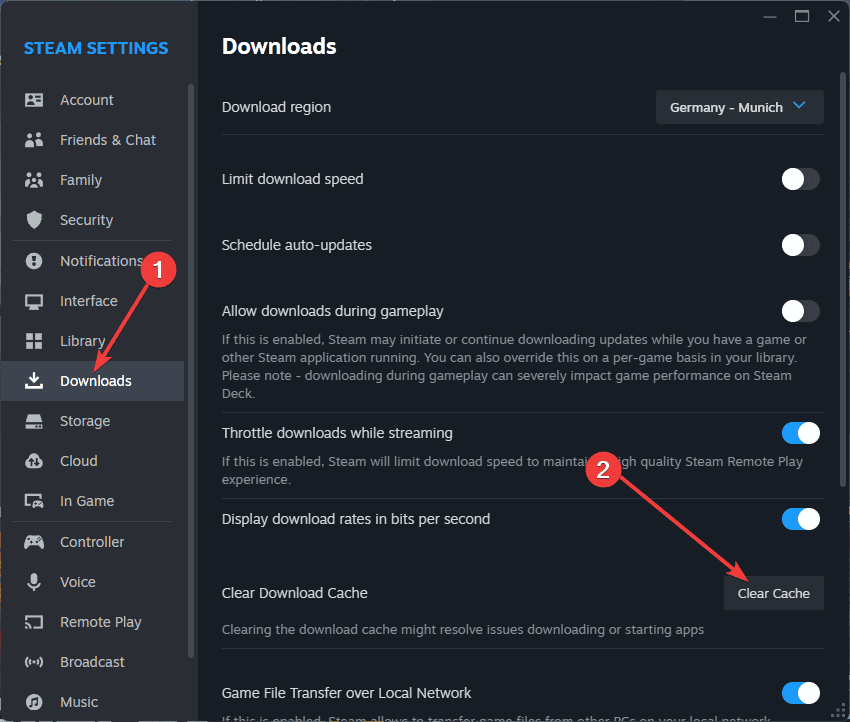The height and width of the screenshot is (722, 850).
Task: Enable Schedule auto-updates switch
Action: click(800, 245)
